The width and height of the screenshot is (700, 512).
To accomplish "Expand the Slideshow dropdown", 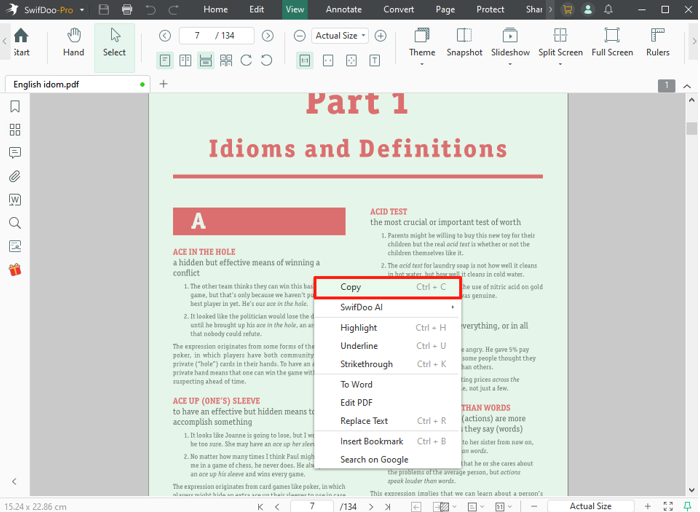I will [x=510, y=64].
